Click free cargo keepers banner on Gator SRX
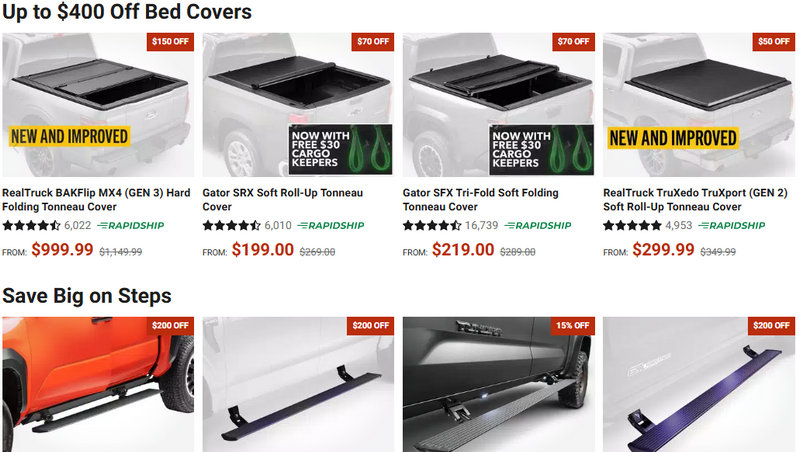 point(340,149)
